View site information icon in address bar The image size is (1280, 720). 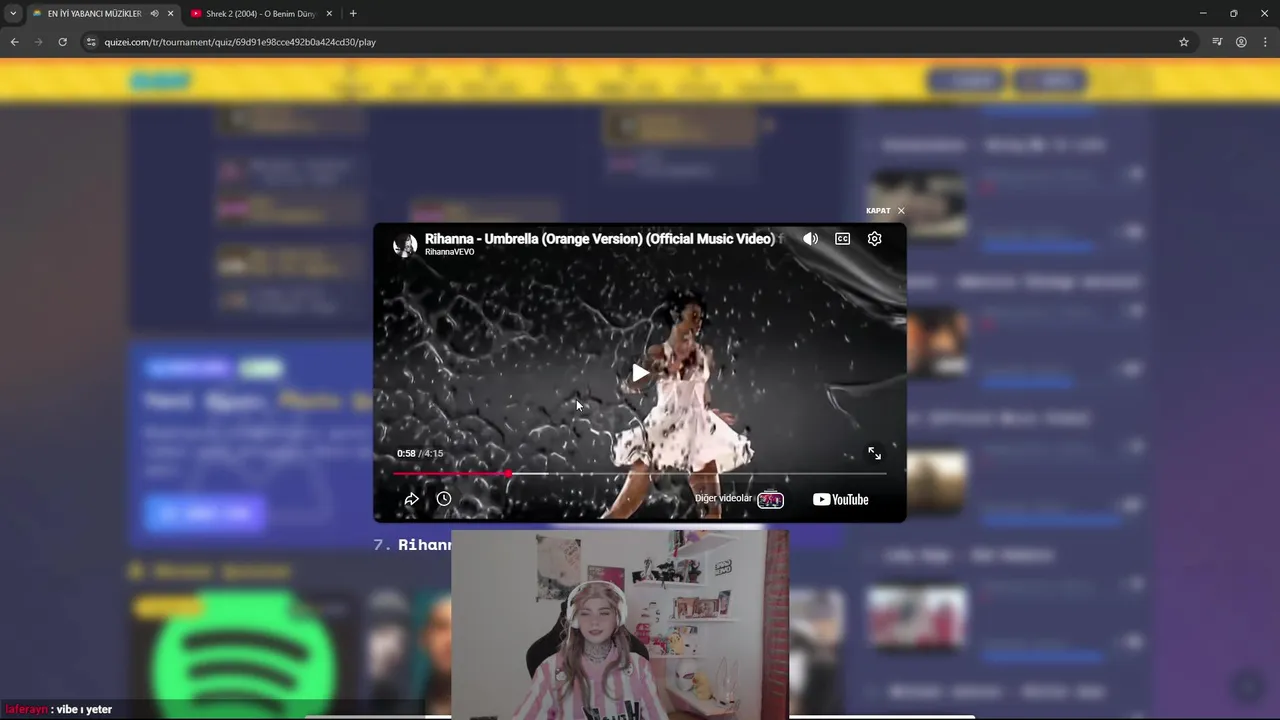(91, 42)
